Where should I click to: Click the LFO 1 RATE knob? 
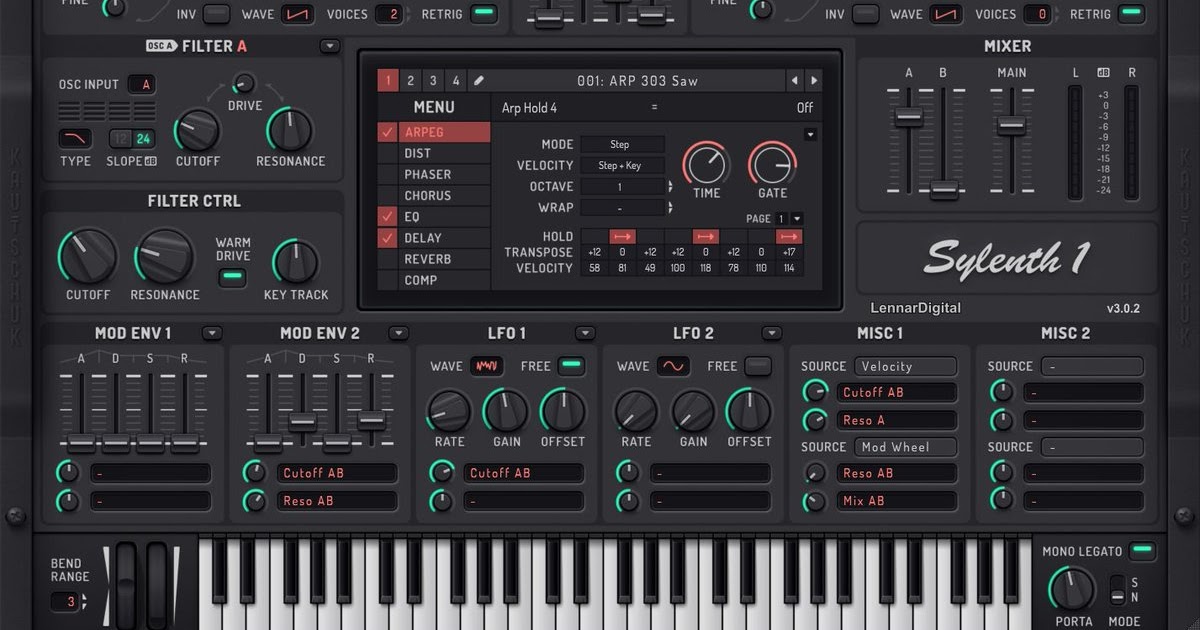[x=449, y=411]
